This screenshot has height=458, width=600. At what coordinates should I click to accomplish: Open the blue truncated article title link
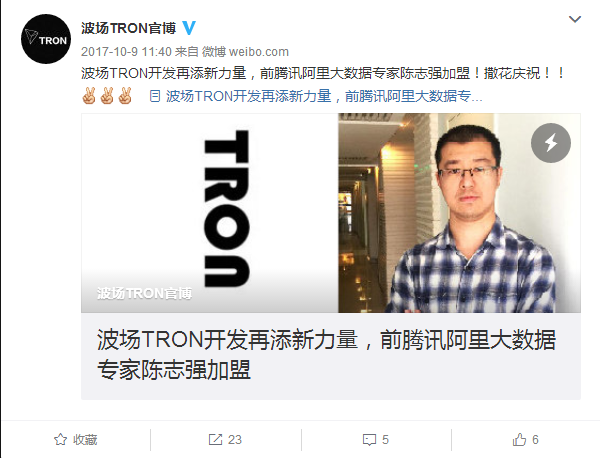324,96
